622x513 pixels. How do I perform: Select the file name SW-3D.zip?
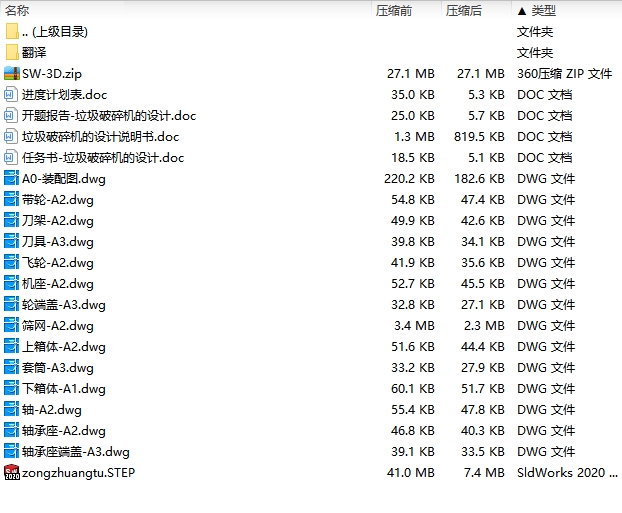coord(52,74)
